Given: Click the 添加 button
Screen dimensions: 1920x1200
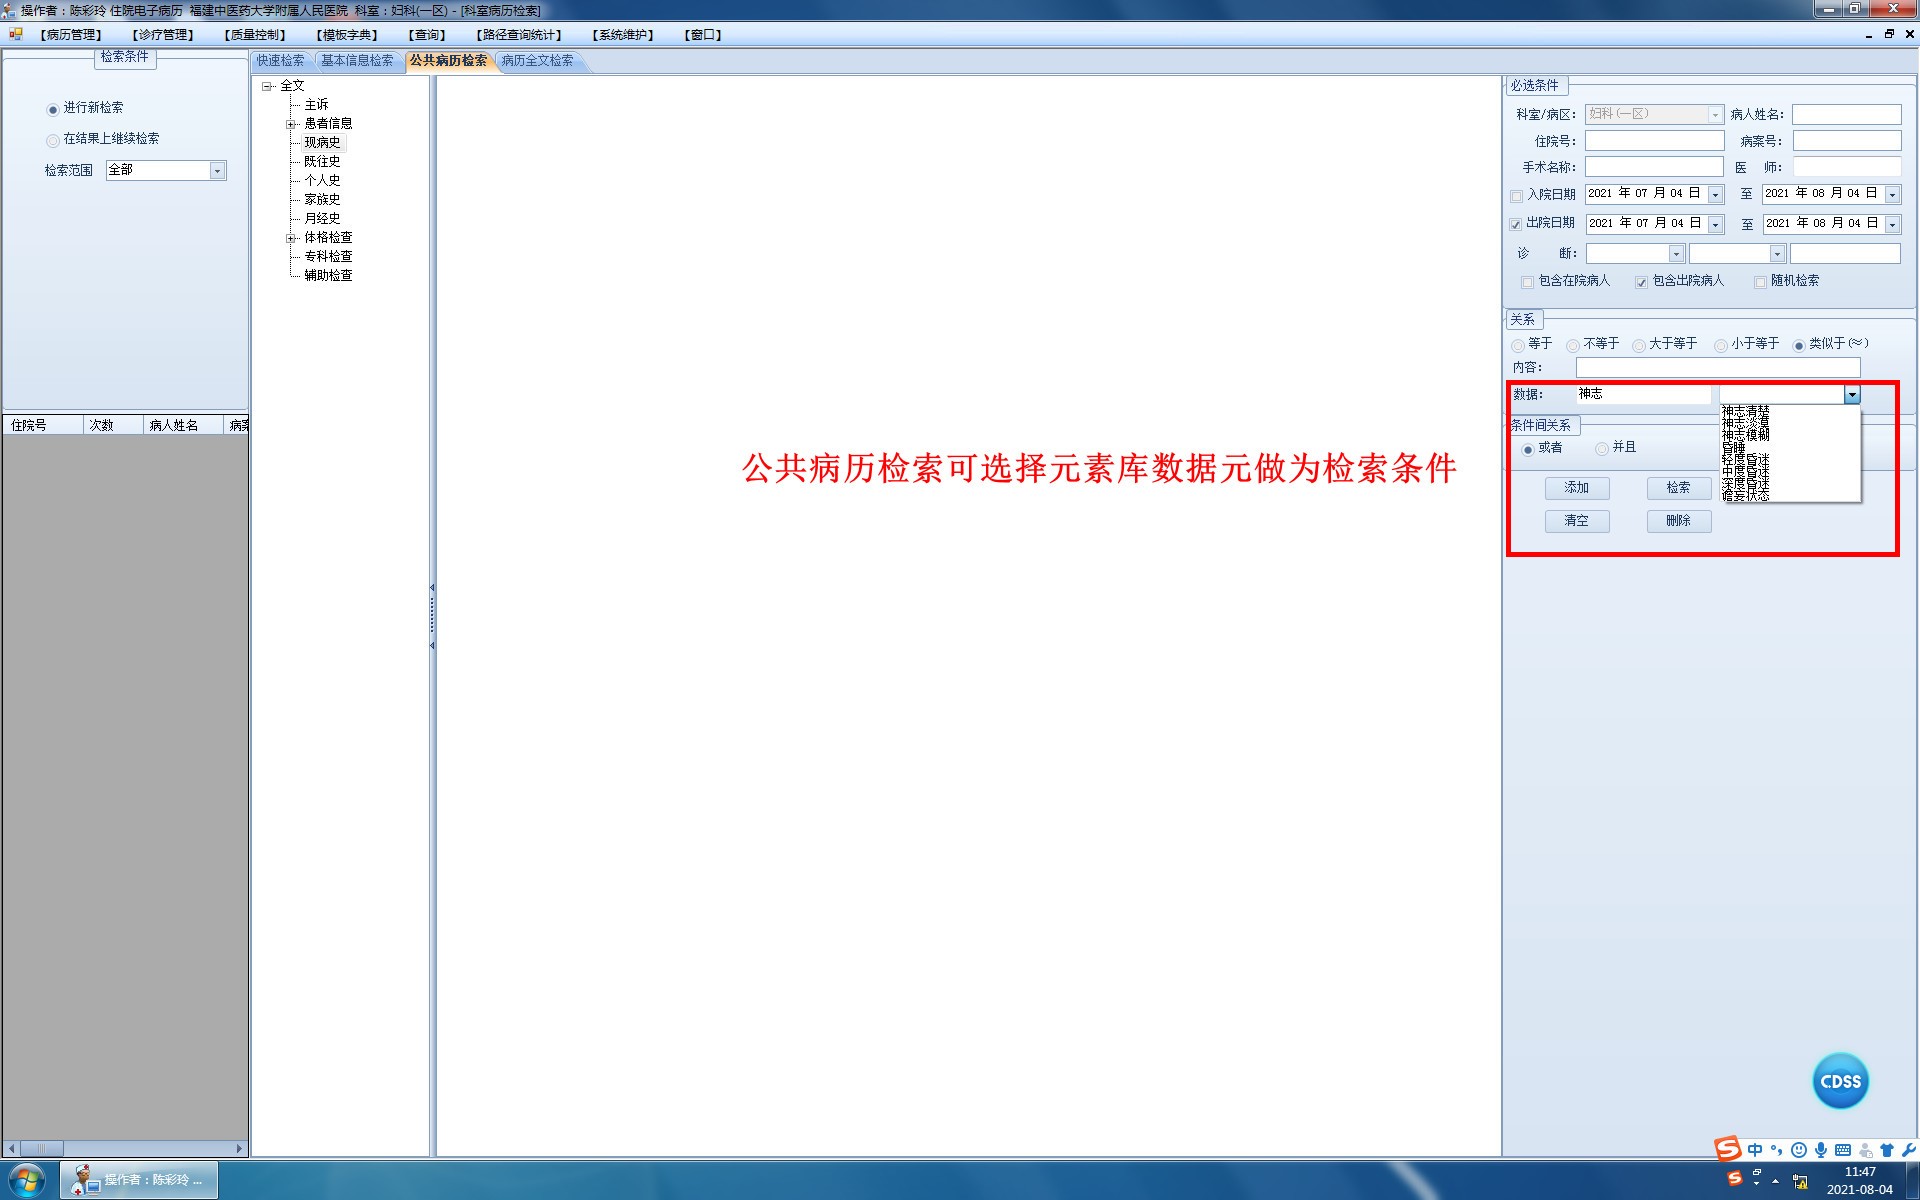Looking at the screenshot, I should point(1577,488).
